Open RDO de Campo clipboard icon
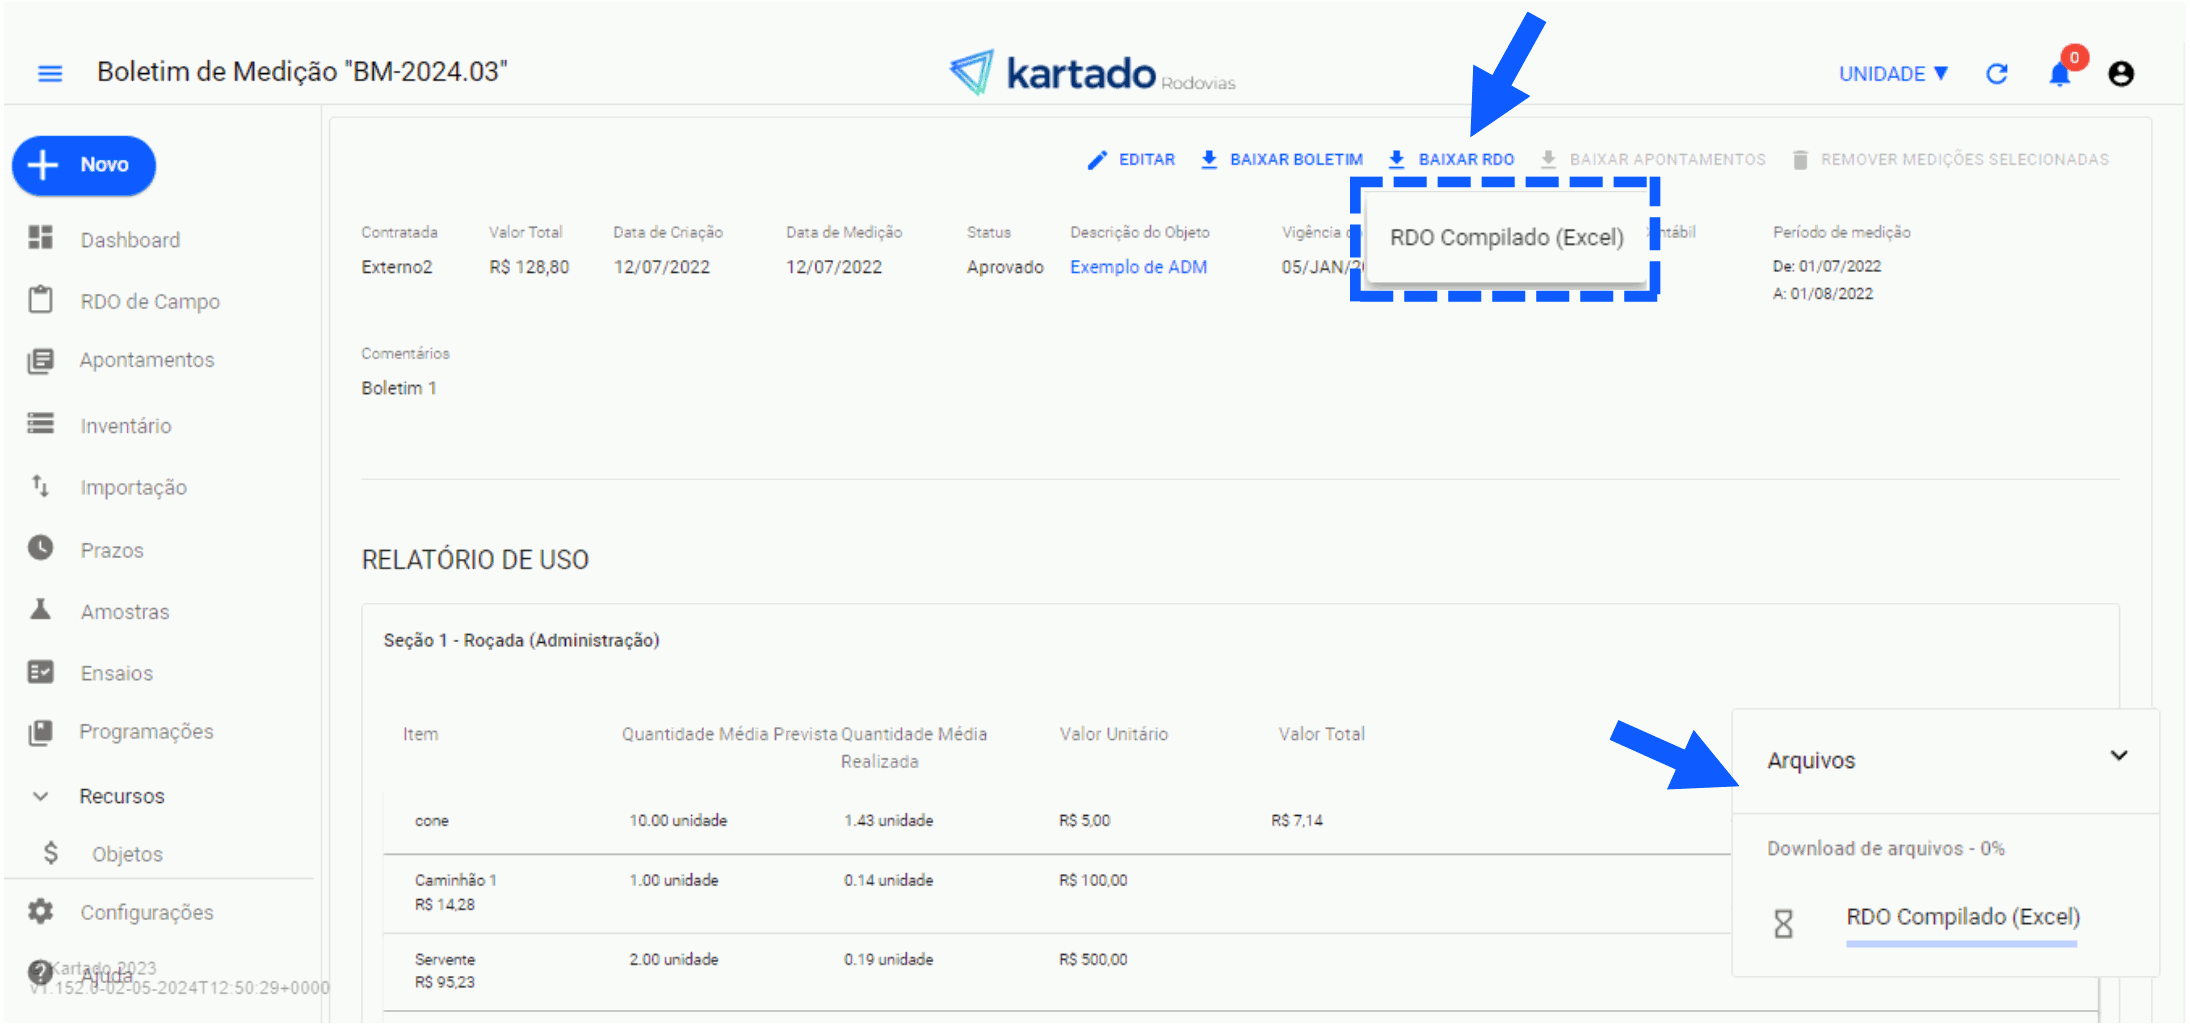 (x=41, y=300)
